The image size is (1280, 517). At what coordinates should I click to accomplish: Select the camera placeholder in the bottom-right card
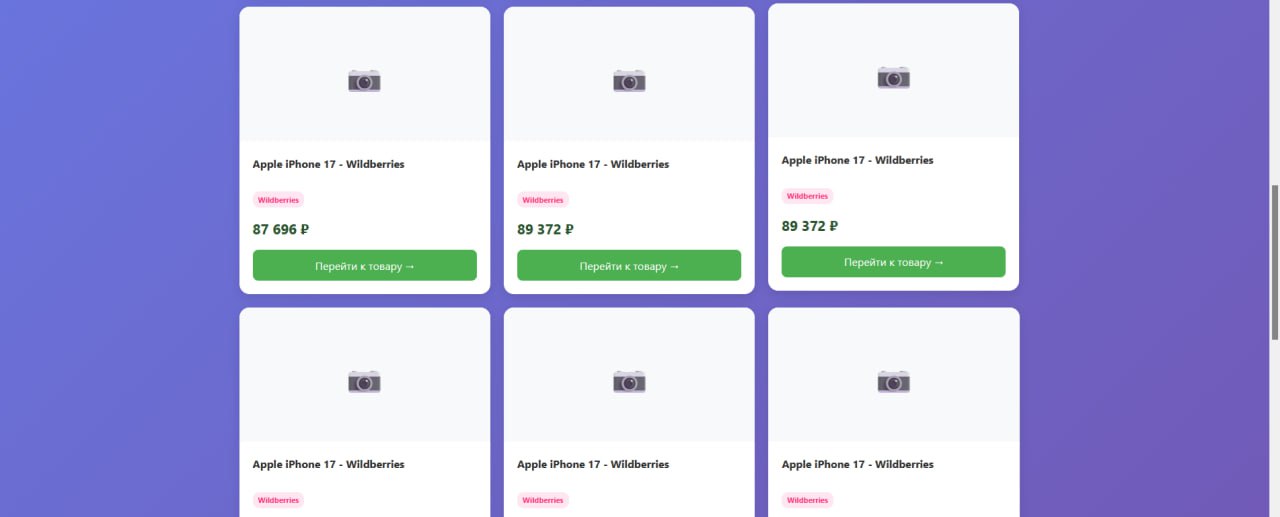coord(893,381)
